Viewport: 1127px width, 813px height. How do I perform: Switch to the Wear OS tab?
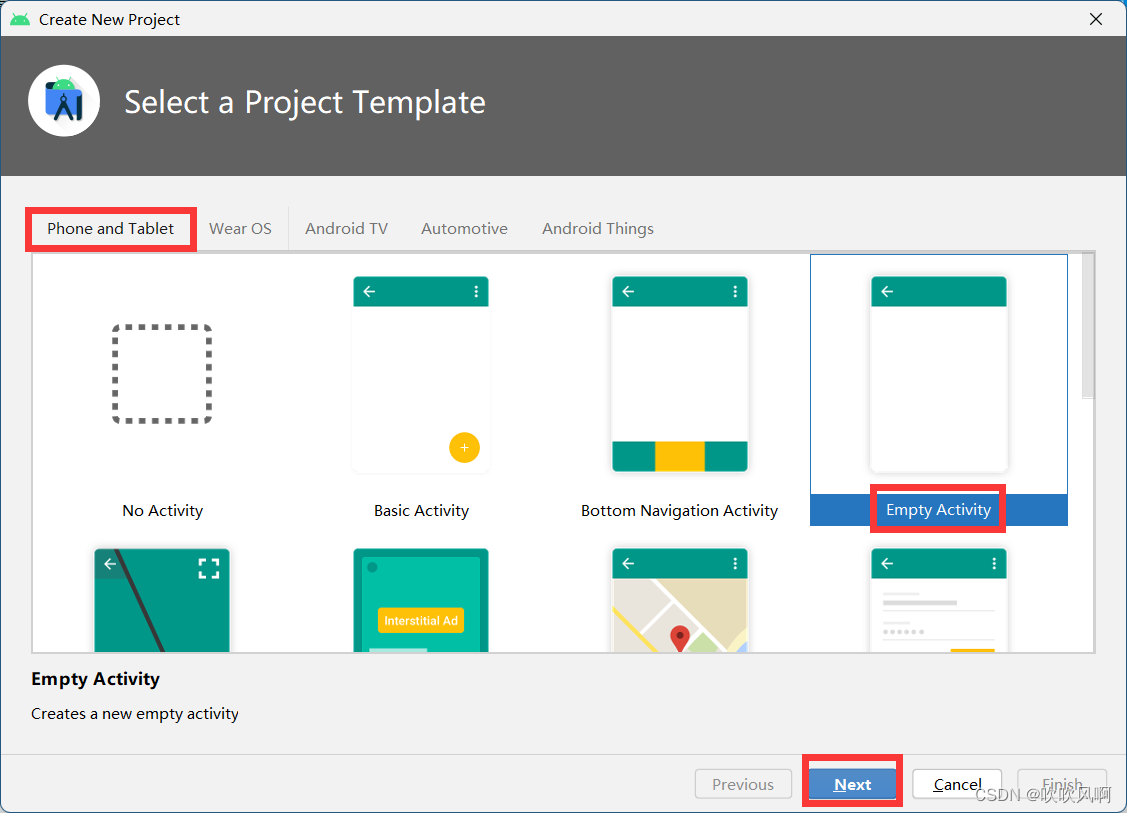point(241,229)
